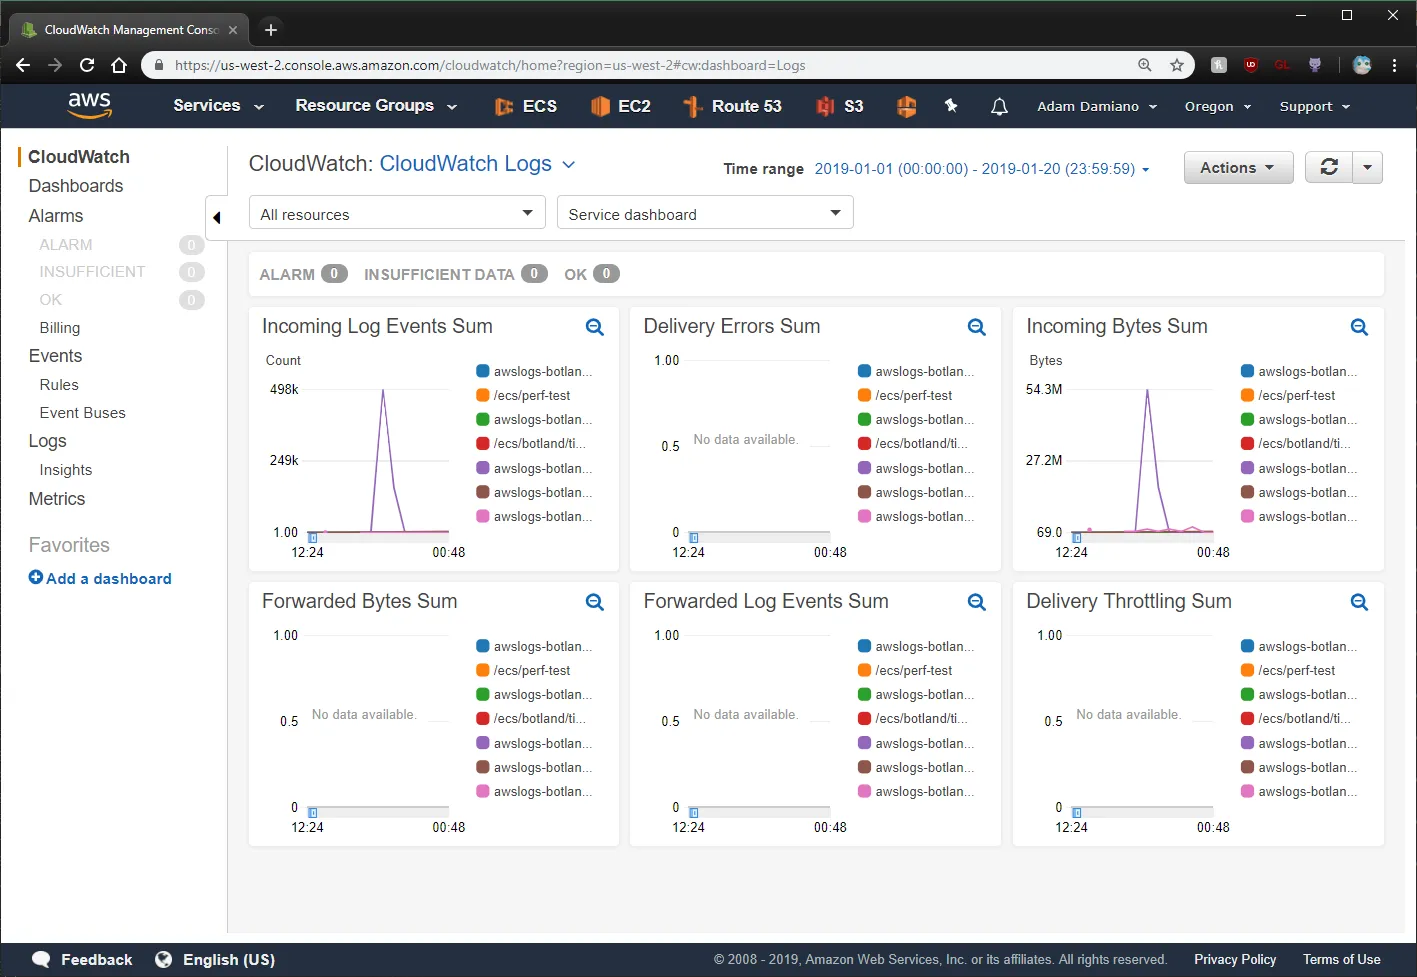The width and height of the screenshot is (1417, 977).
Task: Open the Resource Groups dropdown
Action: tap(376, 105)
